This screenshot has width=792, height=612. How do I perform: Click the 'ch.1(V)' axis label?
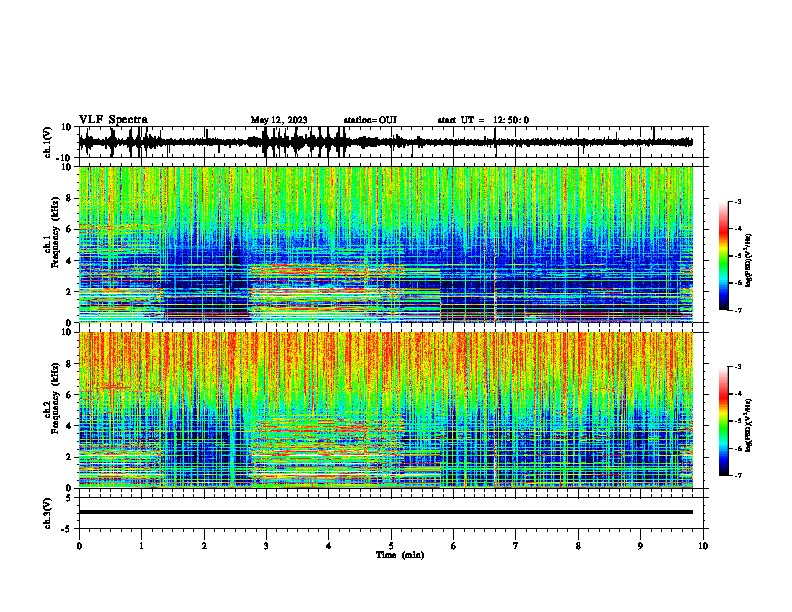[48, 142]
